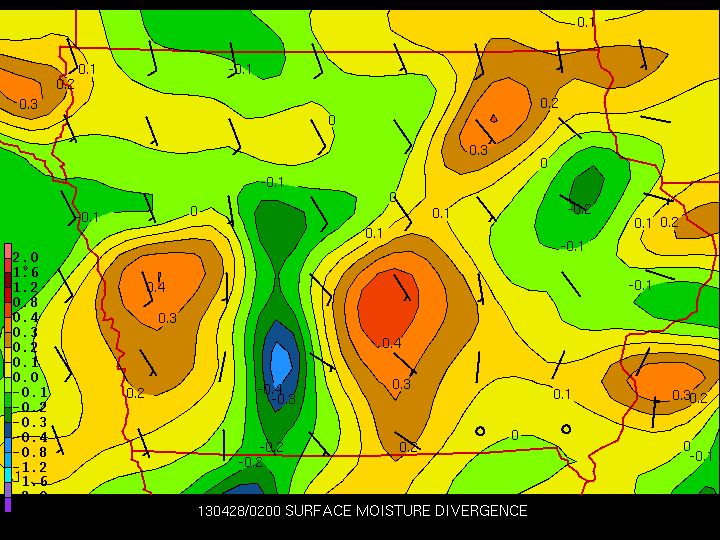Click the dark blue area at the map's bottom edge
This screenshot has height=540, width=720.
point(240,489)
